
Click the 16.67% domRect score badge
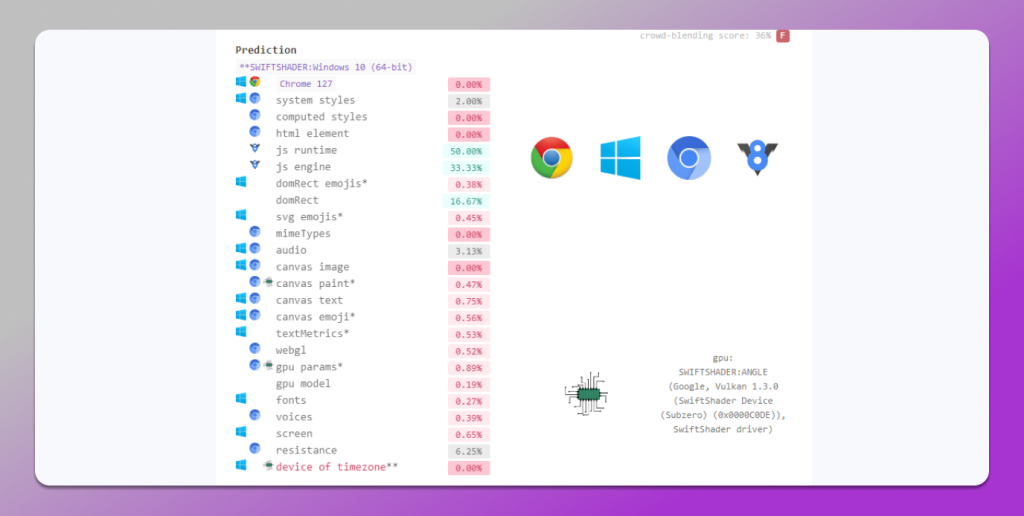(466, 201)
